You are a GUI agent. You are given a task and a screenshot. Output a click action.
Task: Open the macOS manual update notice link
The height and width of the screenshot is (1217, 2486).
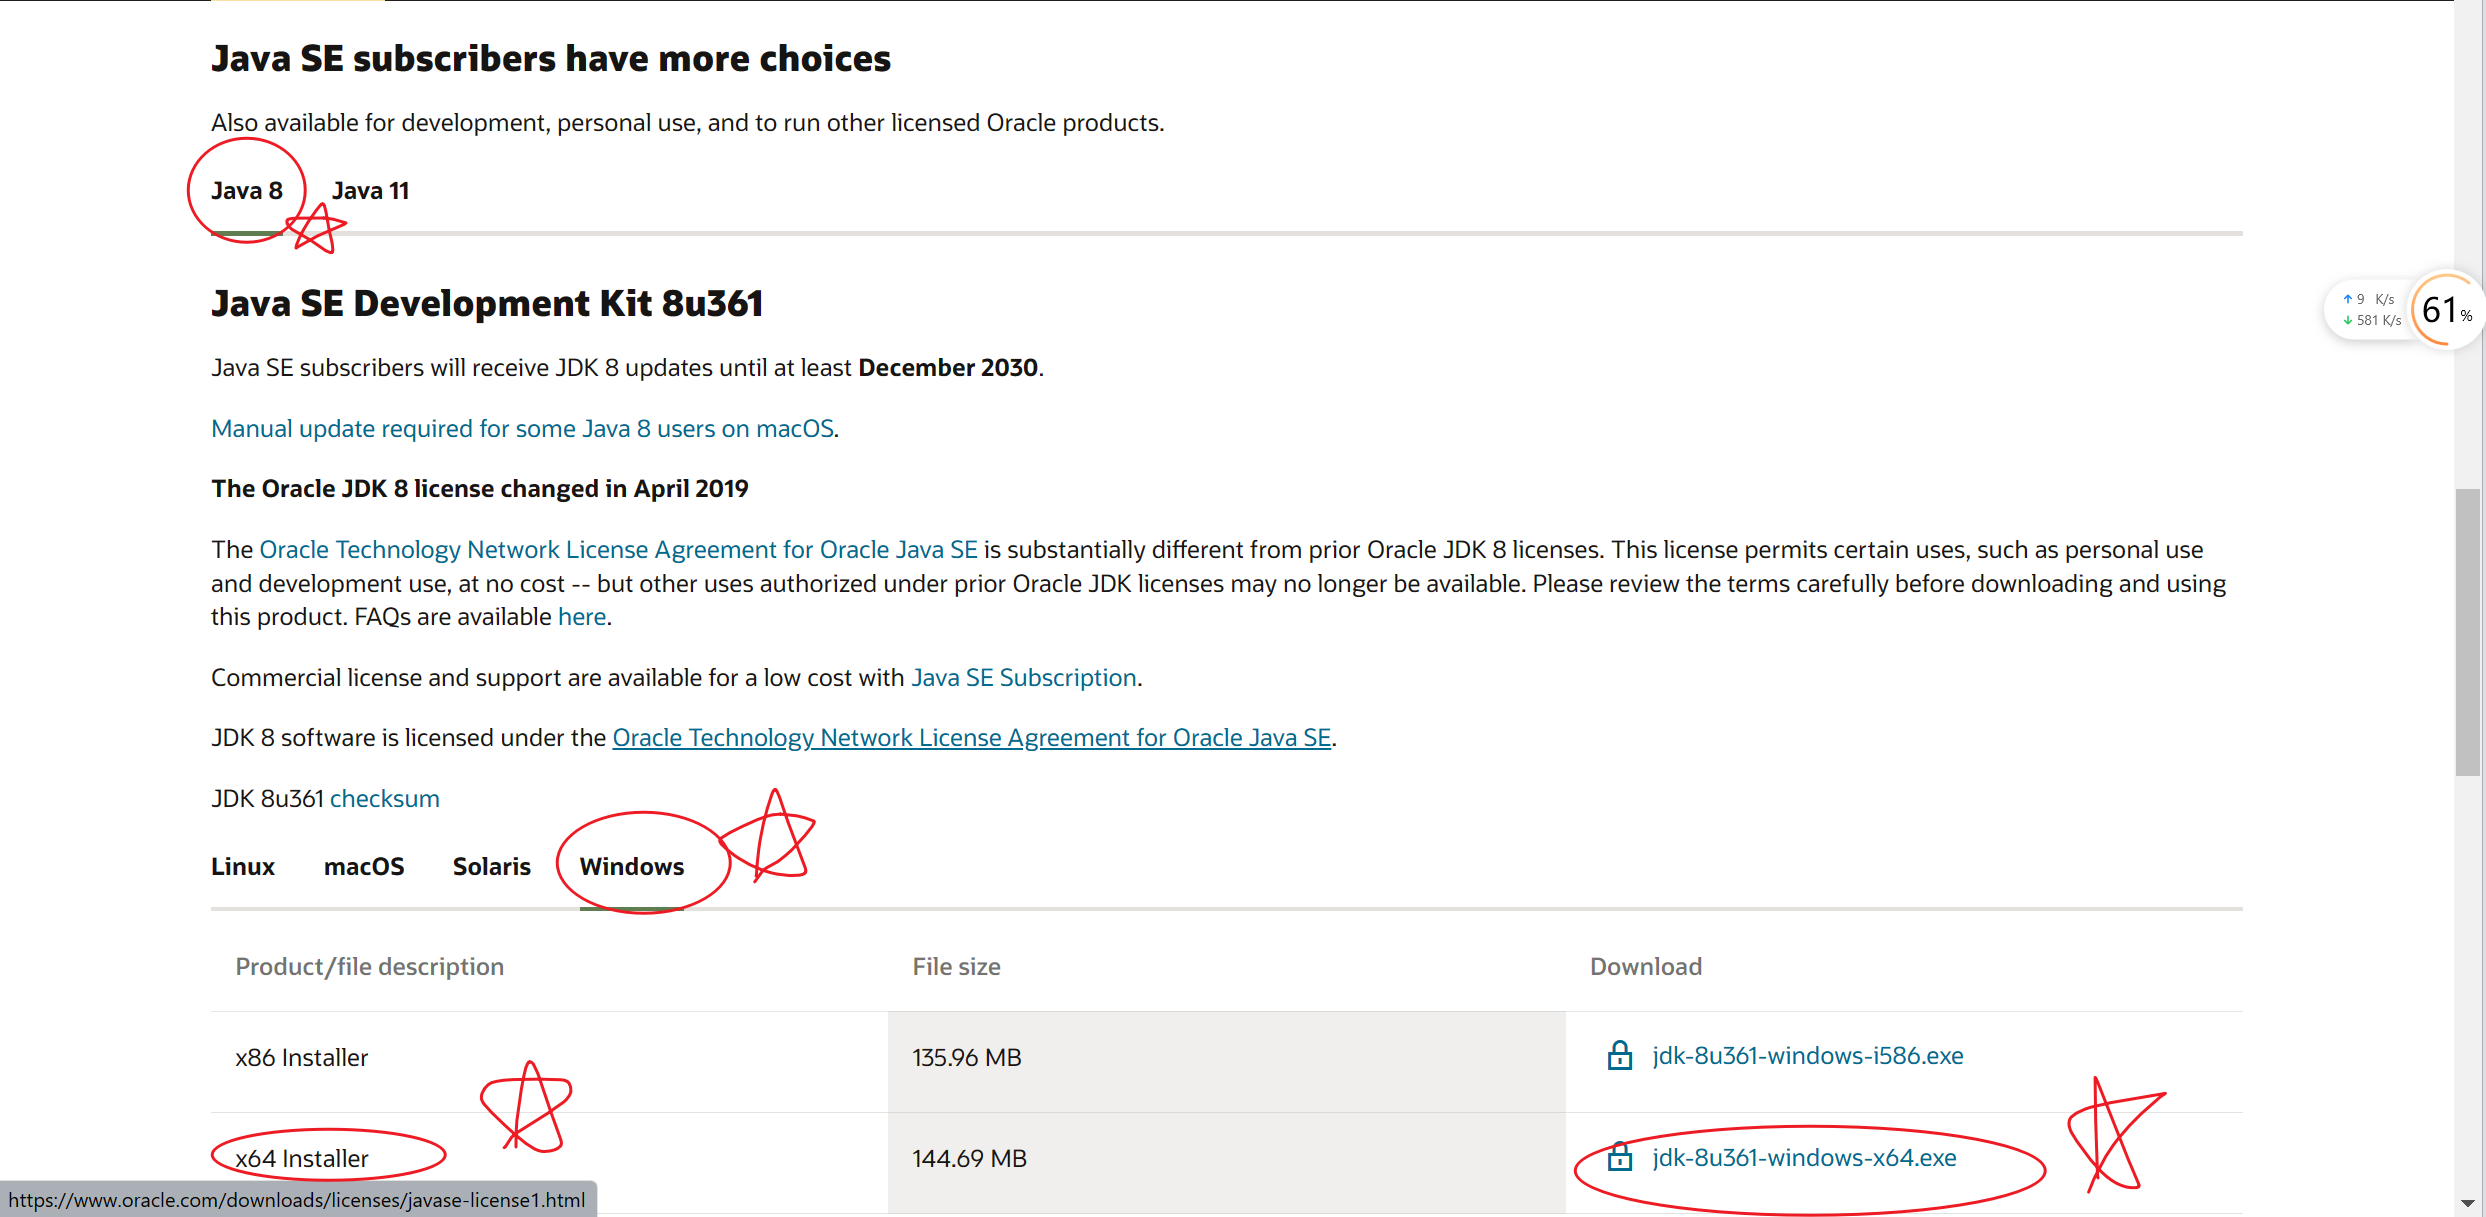(x=522, y=429)
